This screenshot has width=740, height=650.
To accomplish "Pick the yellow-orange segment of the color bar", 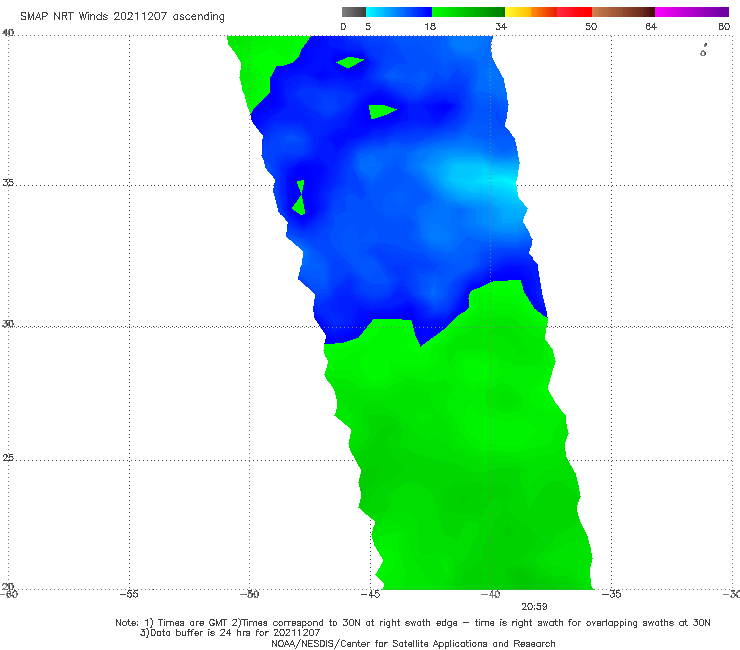I will (531, 12).
